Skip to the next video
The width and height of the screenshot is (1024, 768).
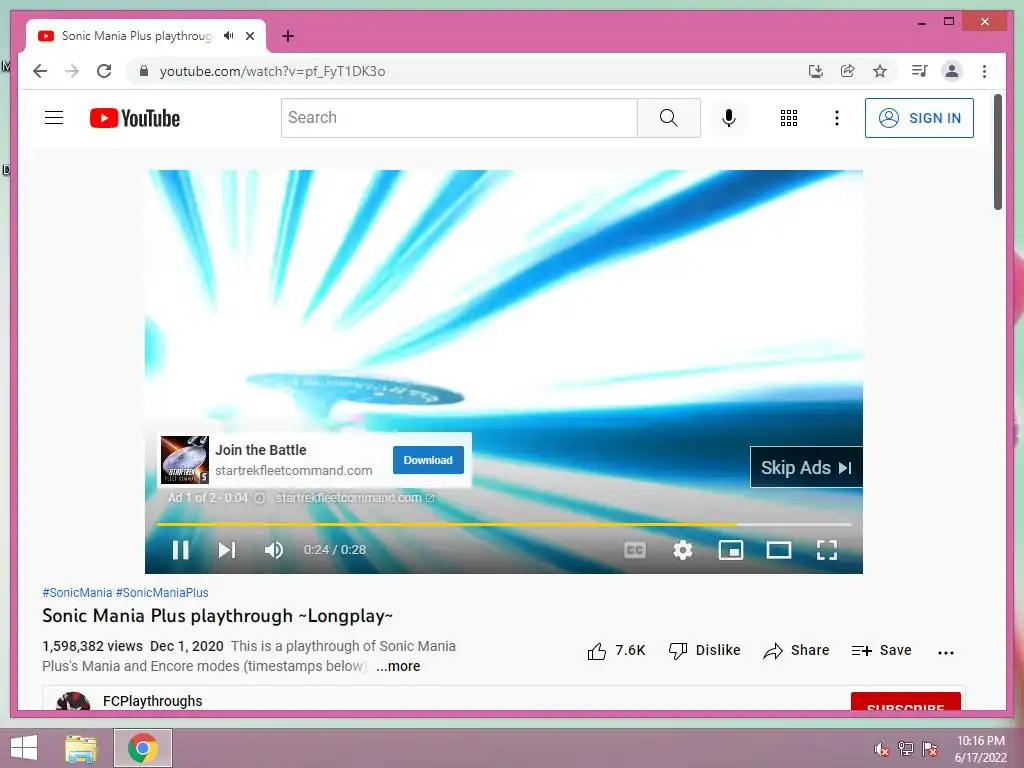[227, 550]
